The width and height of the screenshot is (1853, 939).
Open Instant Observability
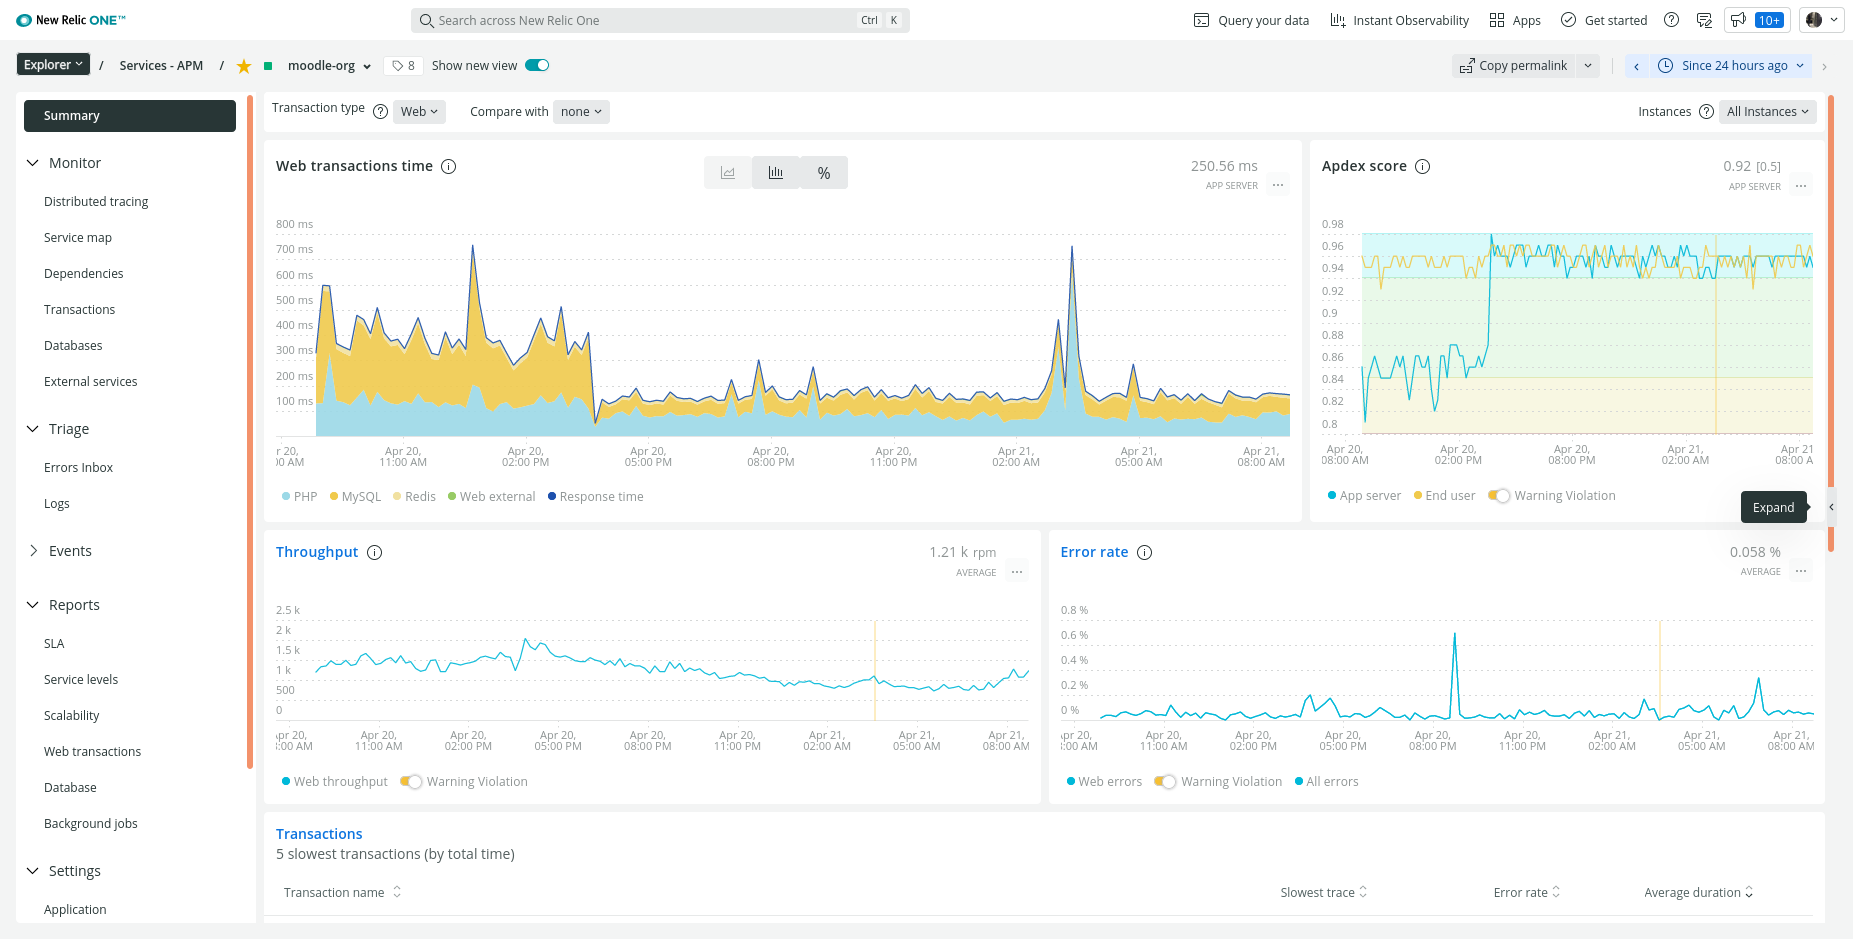1399,20
